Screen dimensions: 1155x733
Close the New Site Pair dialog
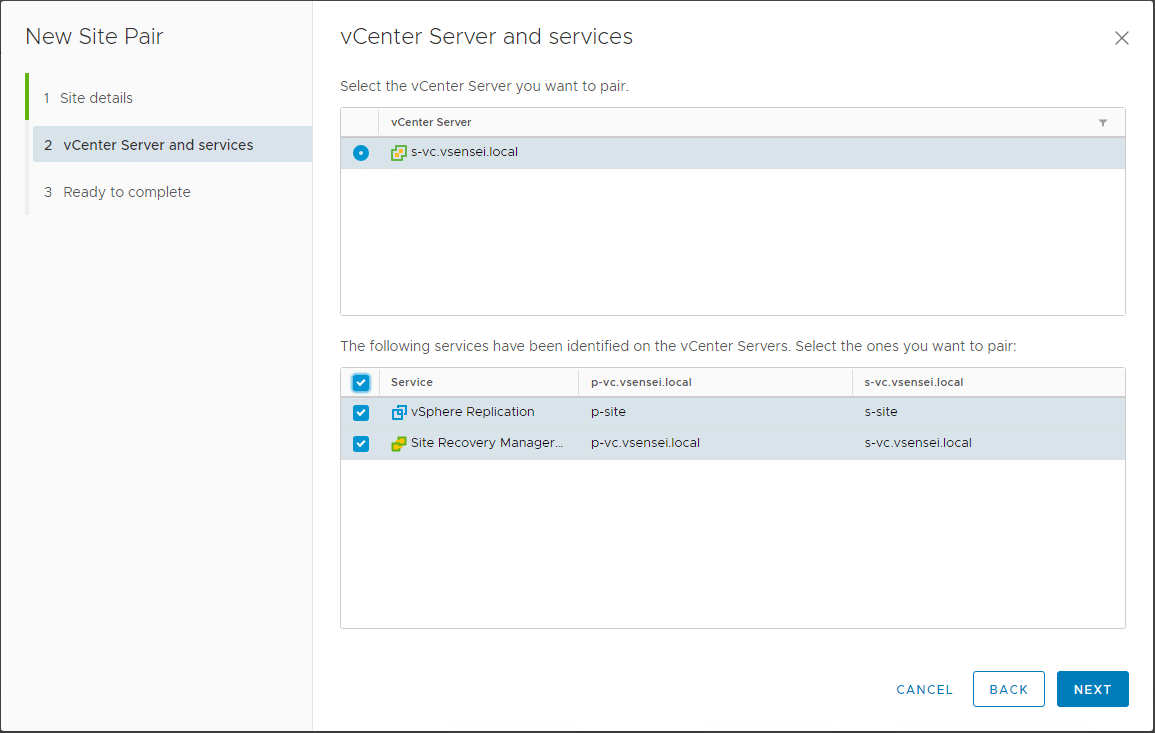[1121, 39]
